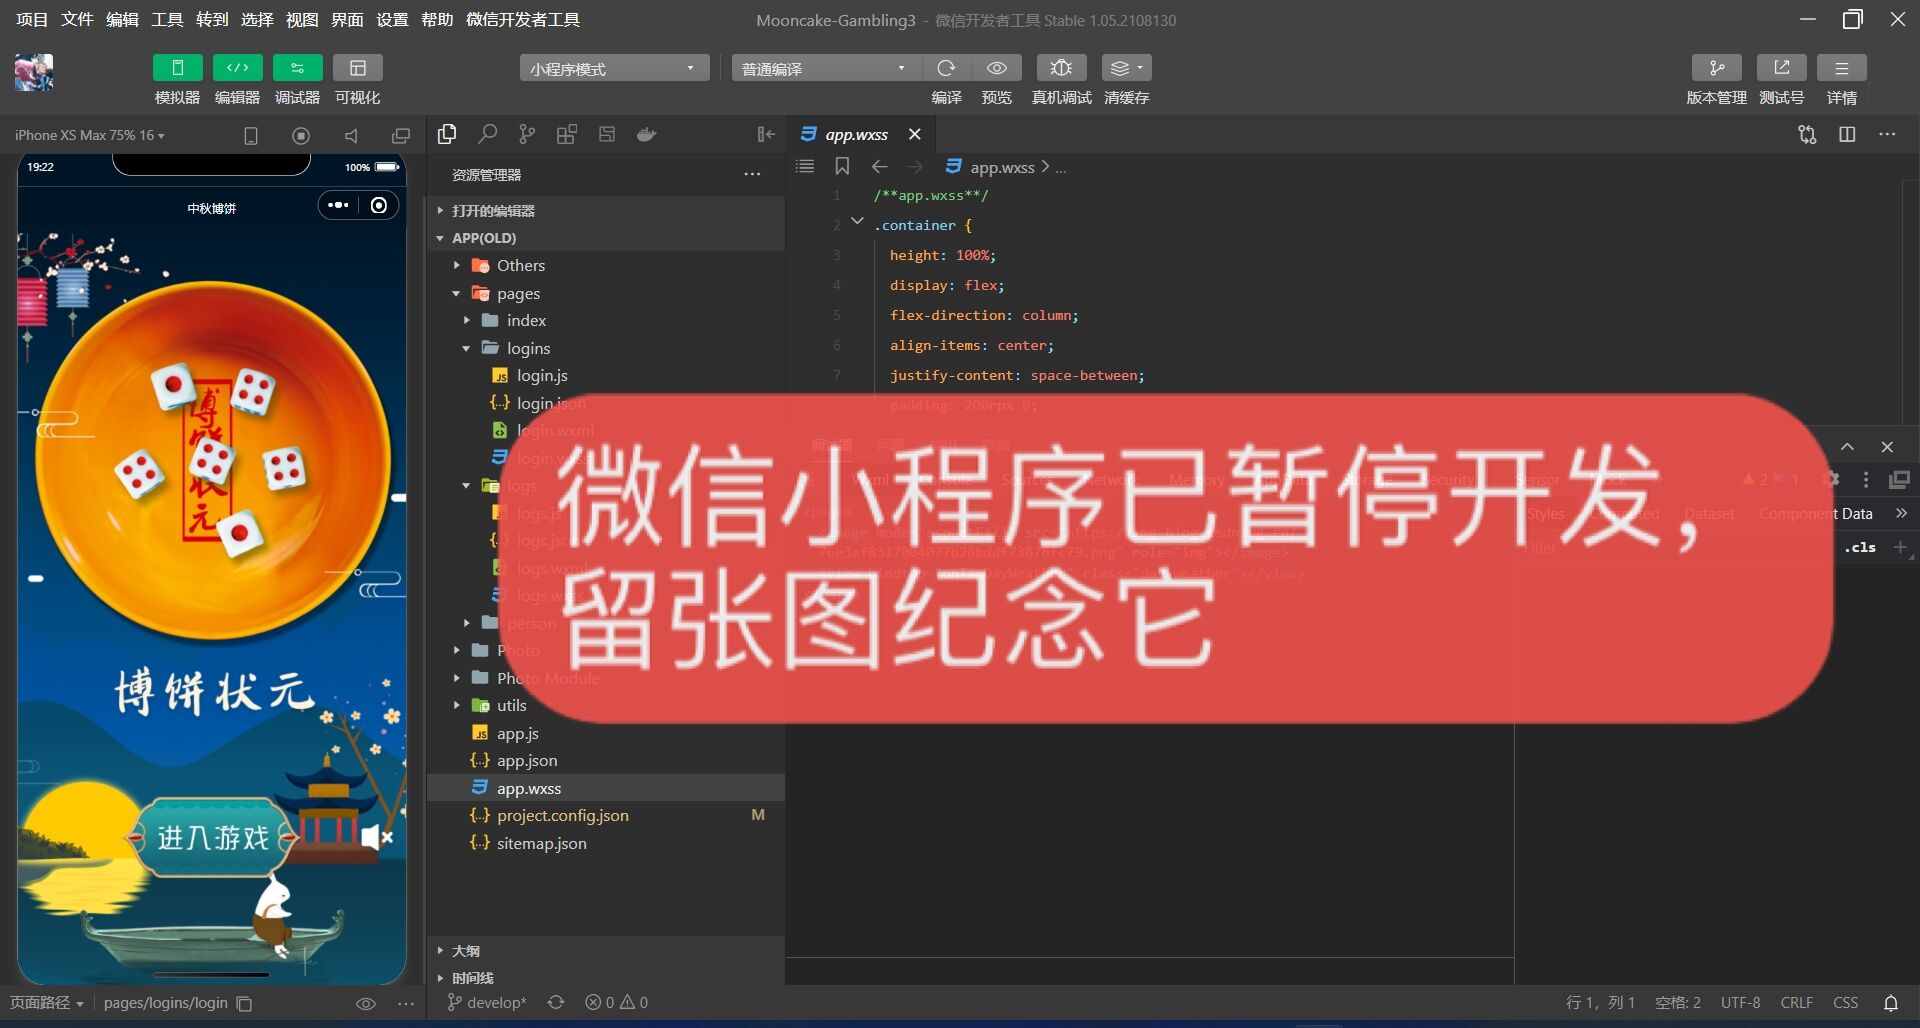Toggle the debugger panel button

pos(297,68)
